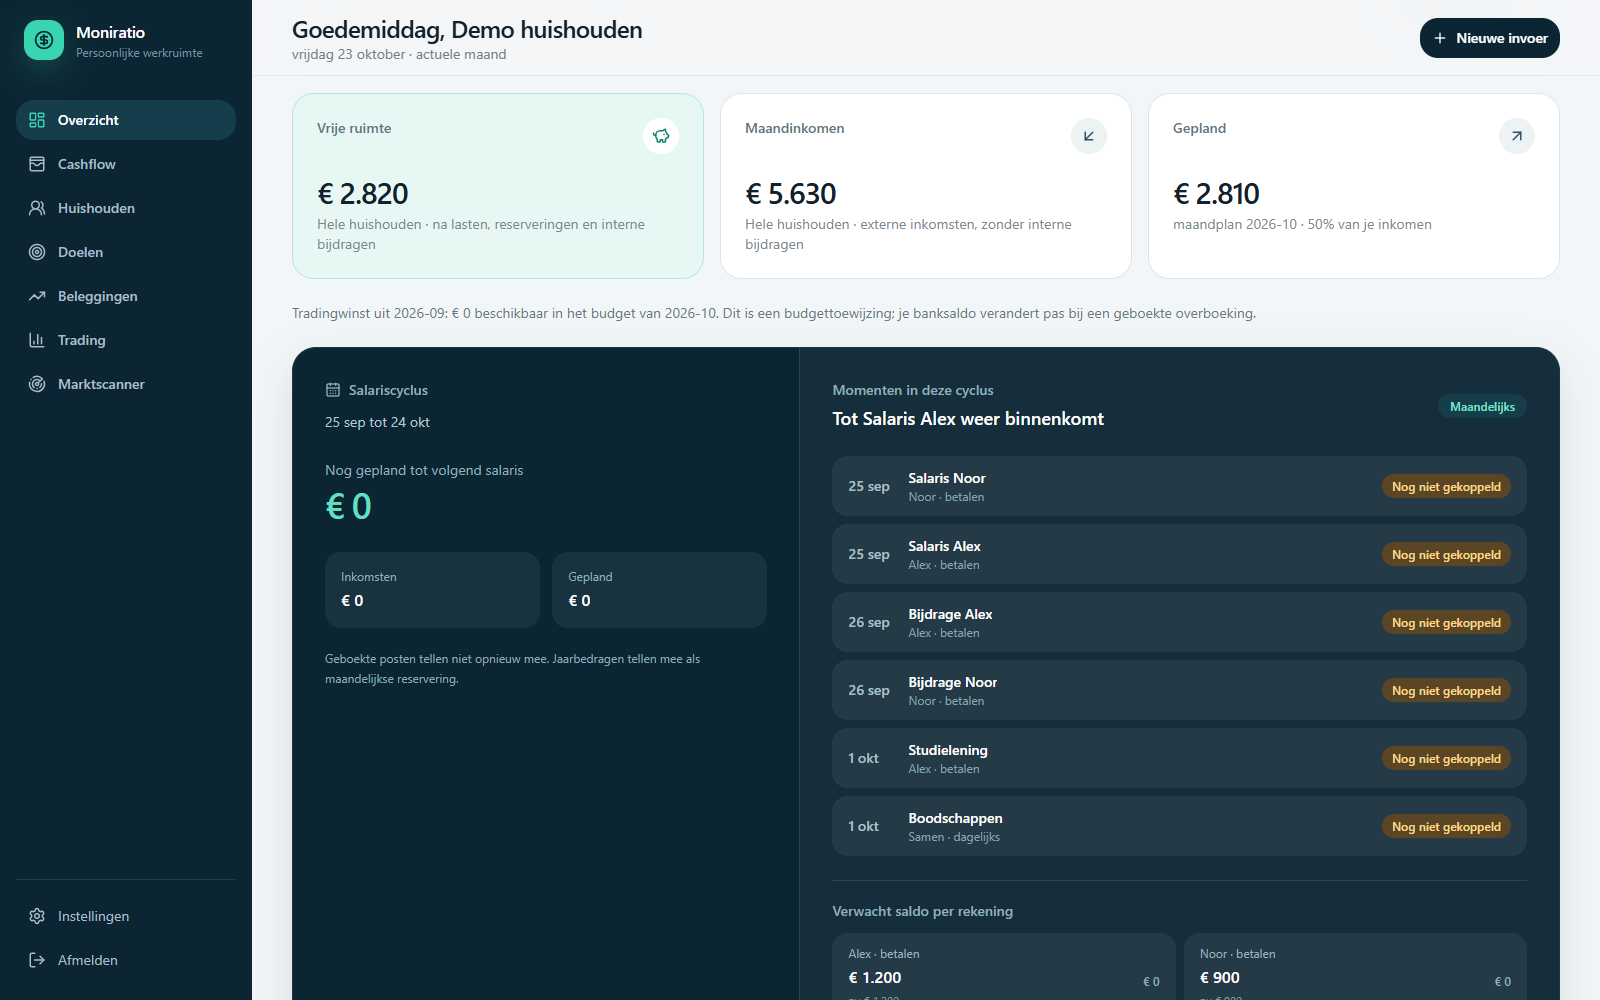
Task: Click the Tot Salaris Alex weer binnenkomt heading
Action: 968,419
